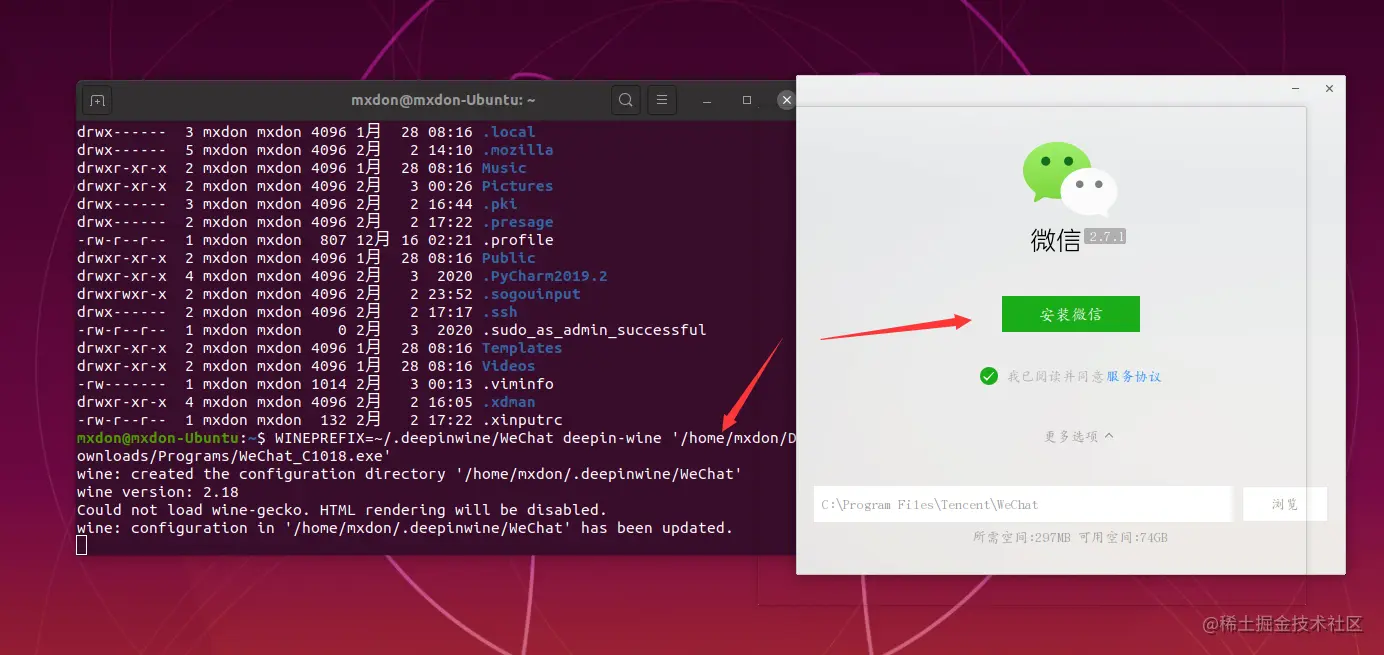1384x655 pixels.
Task: Click the terminal prompt mxdon@mxdon-Ubuntu
Action: pyautogui.click(x=158, y=438)
